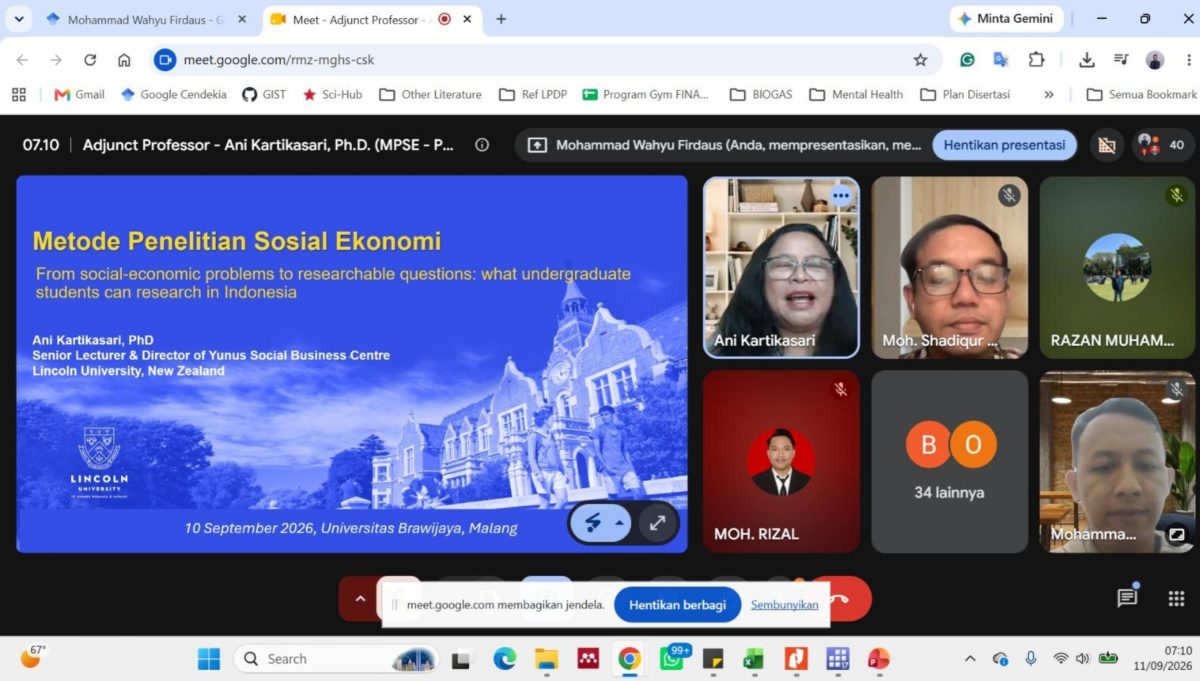The height and width of the screenshot is (681, 1200).
Task: Select Ani Kartikasari video tile
Action: pos(781,268)
